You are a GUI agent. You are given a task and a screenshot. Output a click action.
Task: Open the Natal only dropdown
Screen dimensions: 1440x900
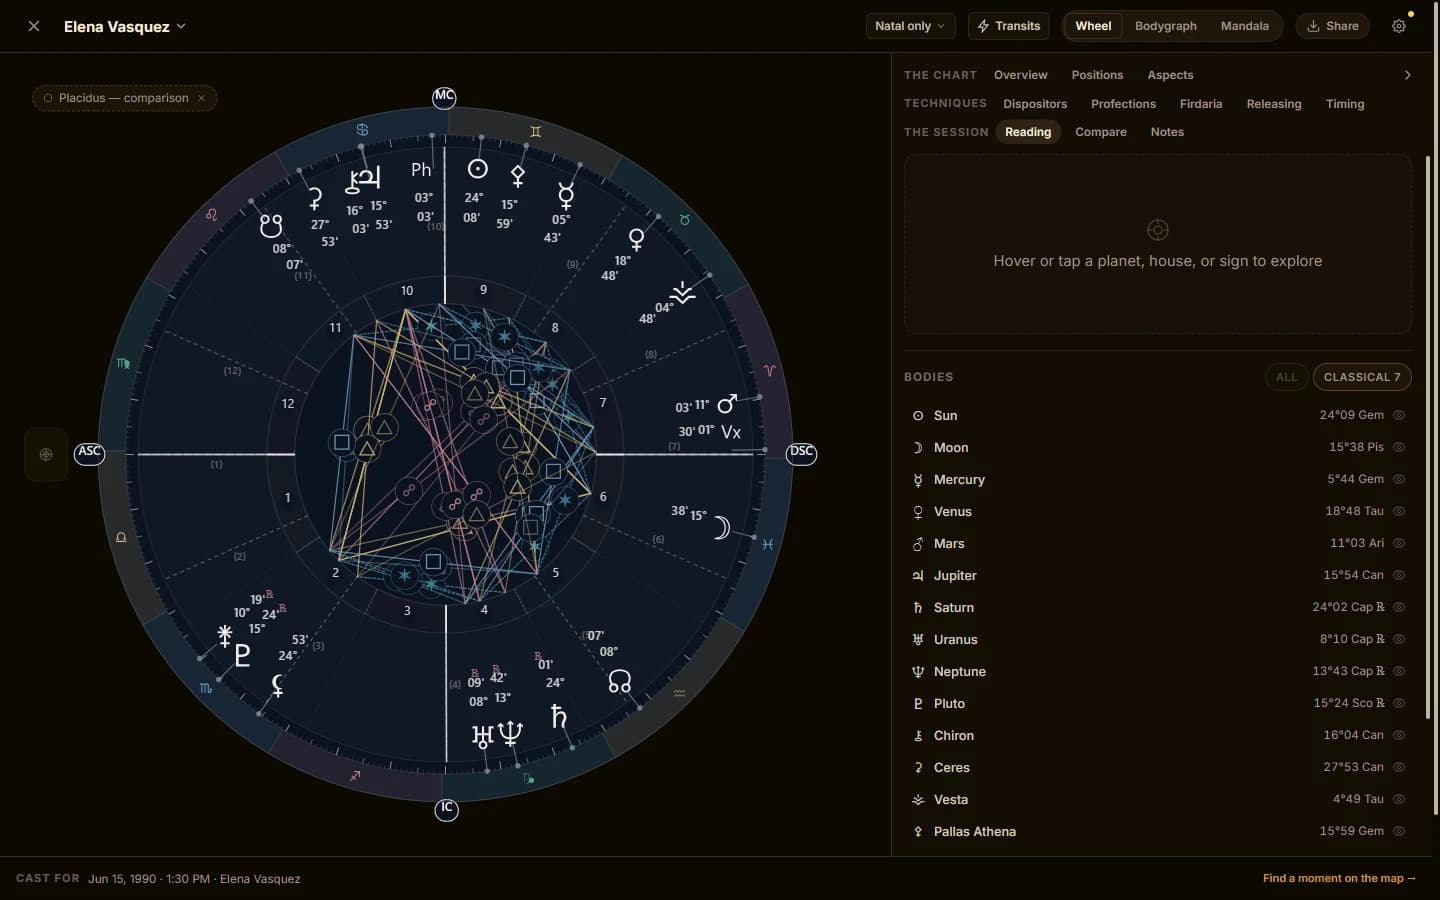click(x=910, y=26)
